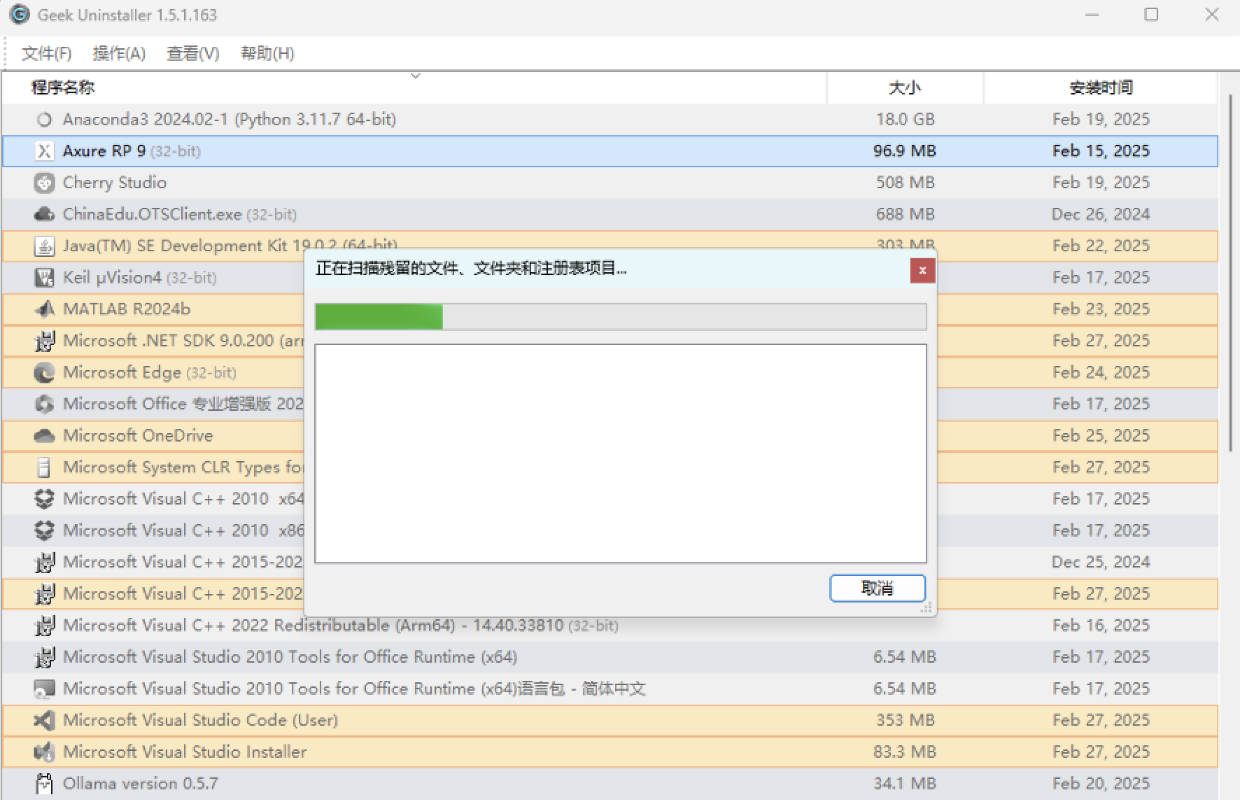Image resolution: width=1240 pixels, height=800 pixels.
Task: Click the Feb 23, 2025 install date
Action: (1101, 309)
